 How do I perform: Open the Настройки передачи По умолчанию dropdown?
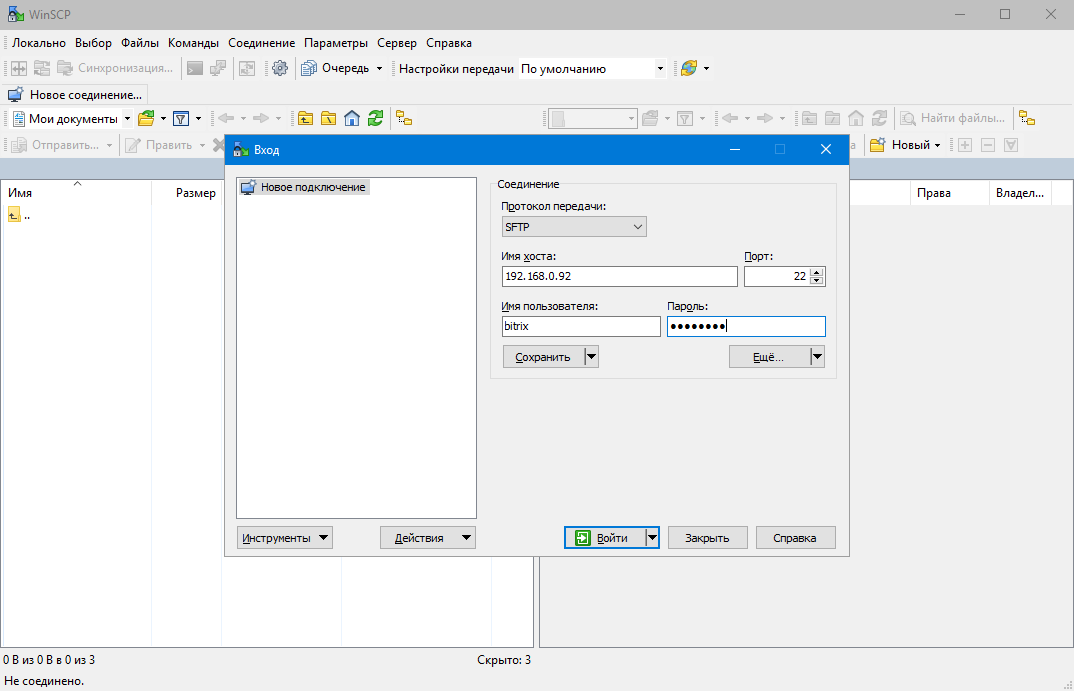[x=658, y=68]
